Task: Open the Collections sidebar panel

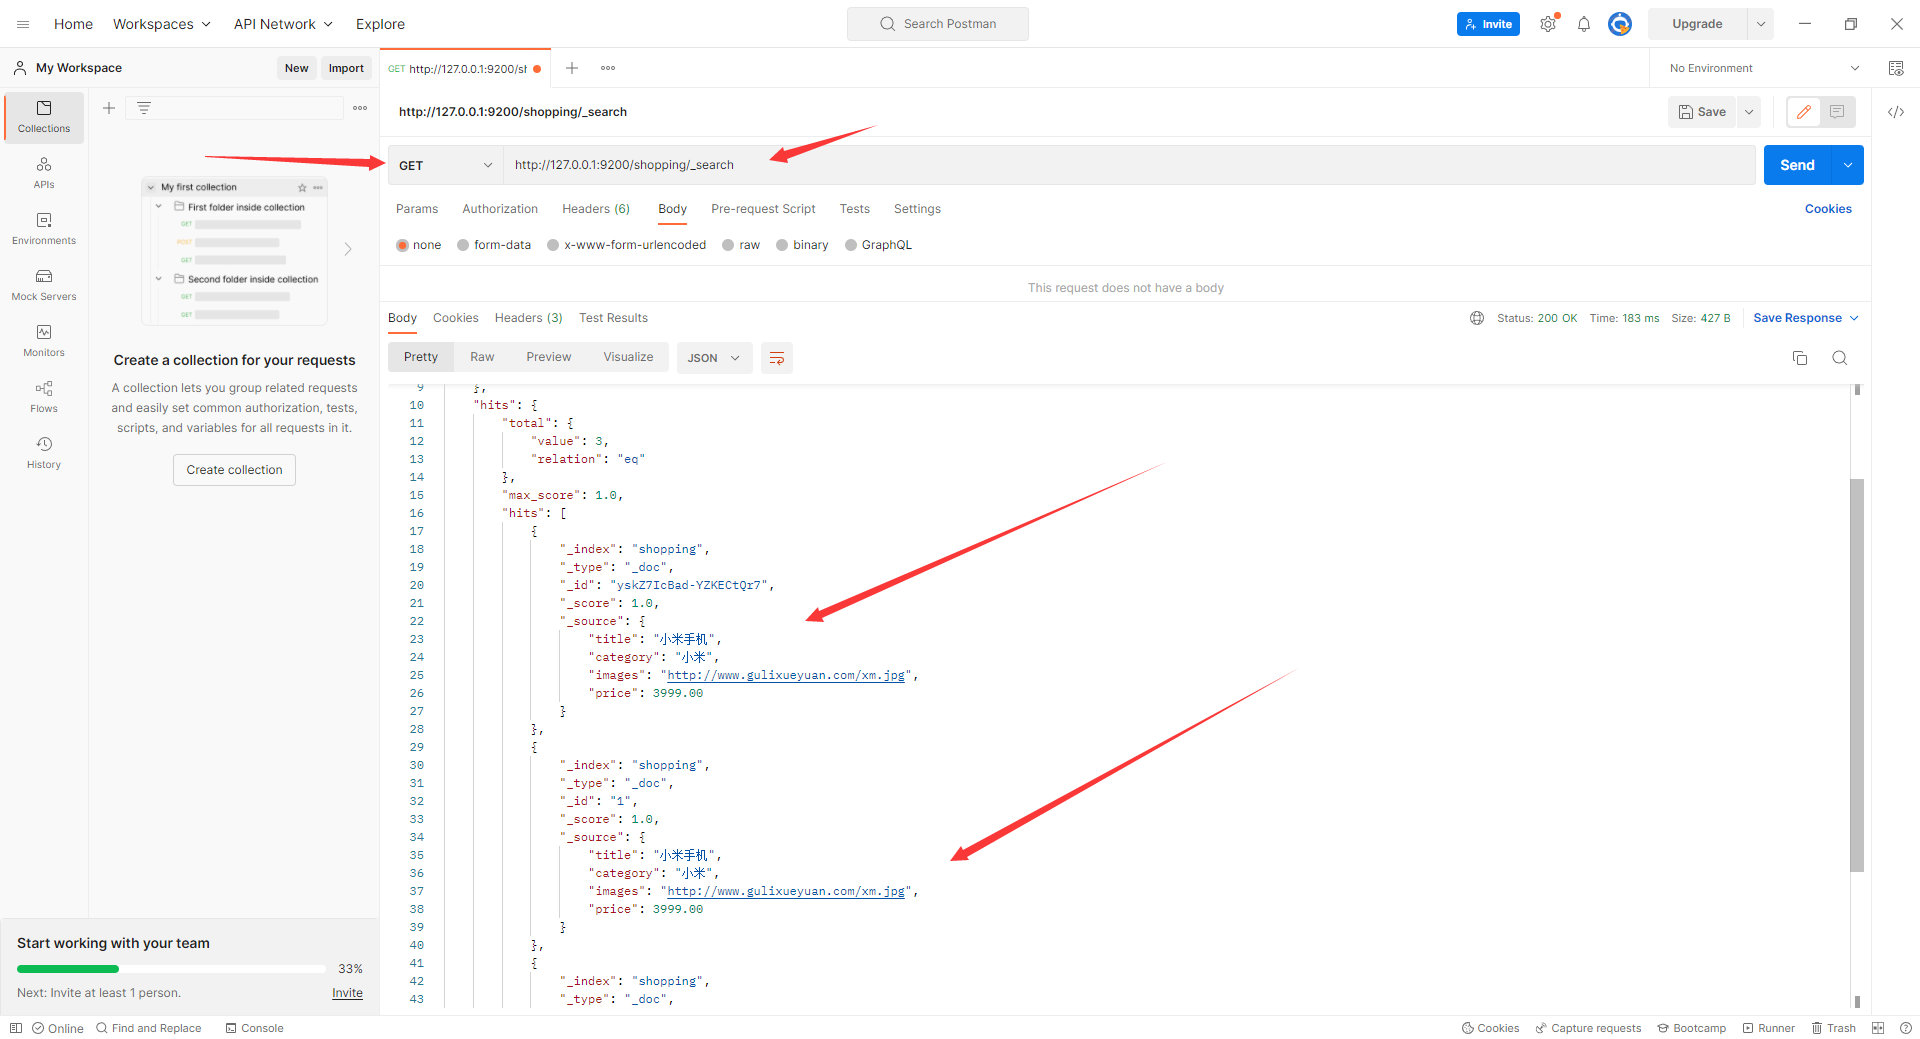Action: tap(44, 117)
